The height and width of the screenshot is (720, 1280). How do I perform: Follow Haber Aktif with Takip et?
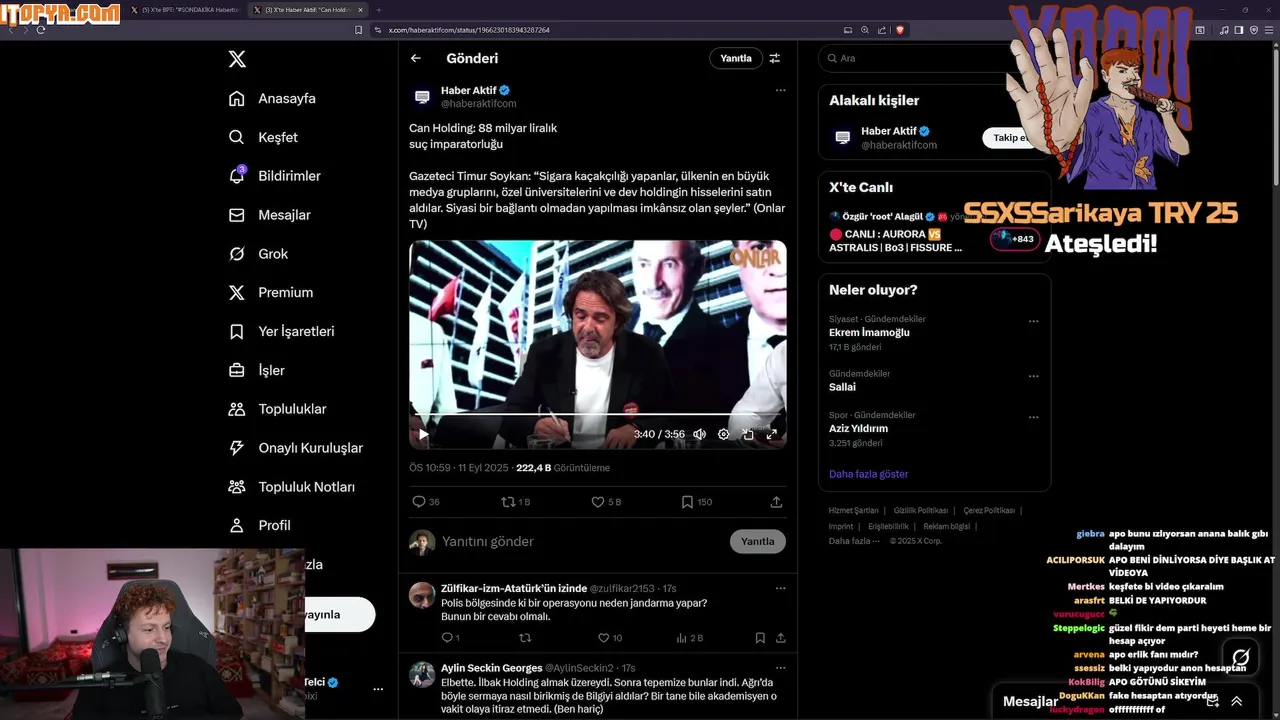tap(1009, 138)
